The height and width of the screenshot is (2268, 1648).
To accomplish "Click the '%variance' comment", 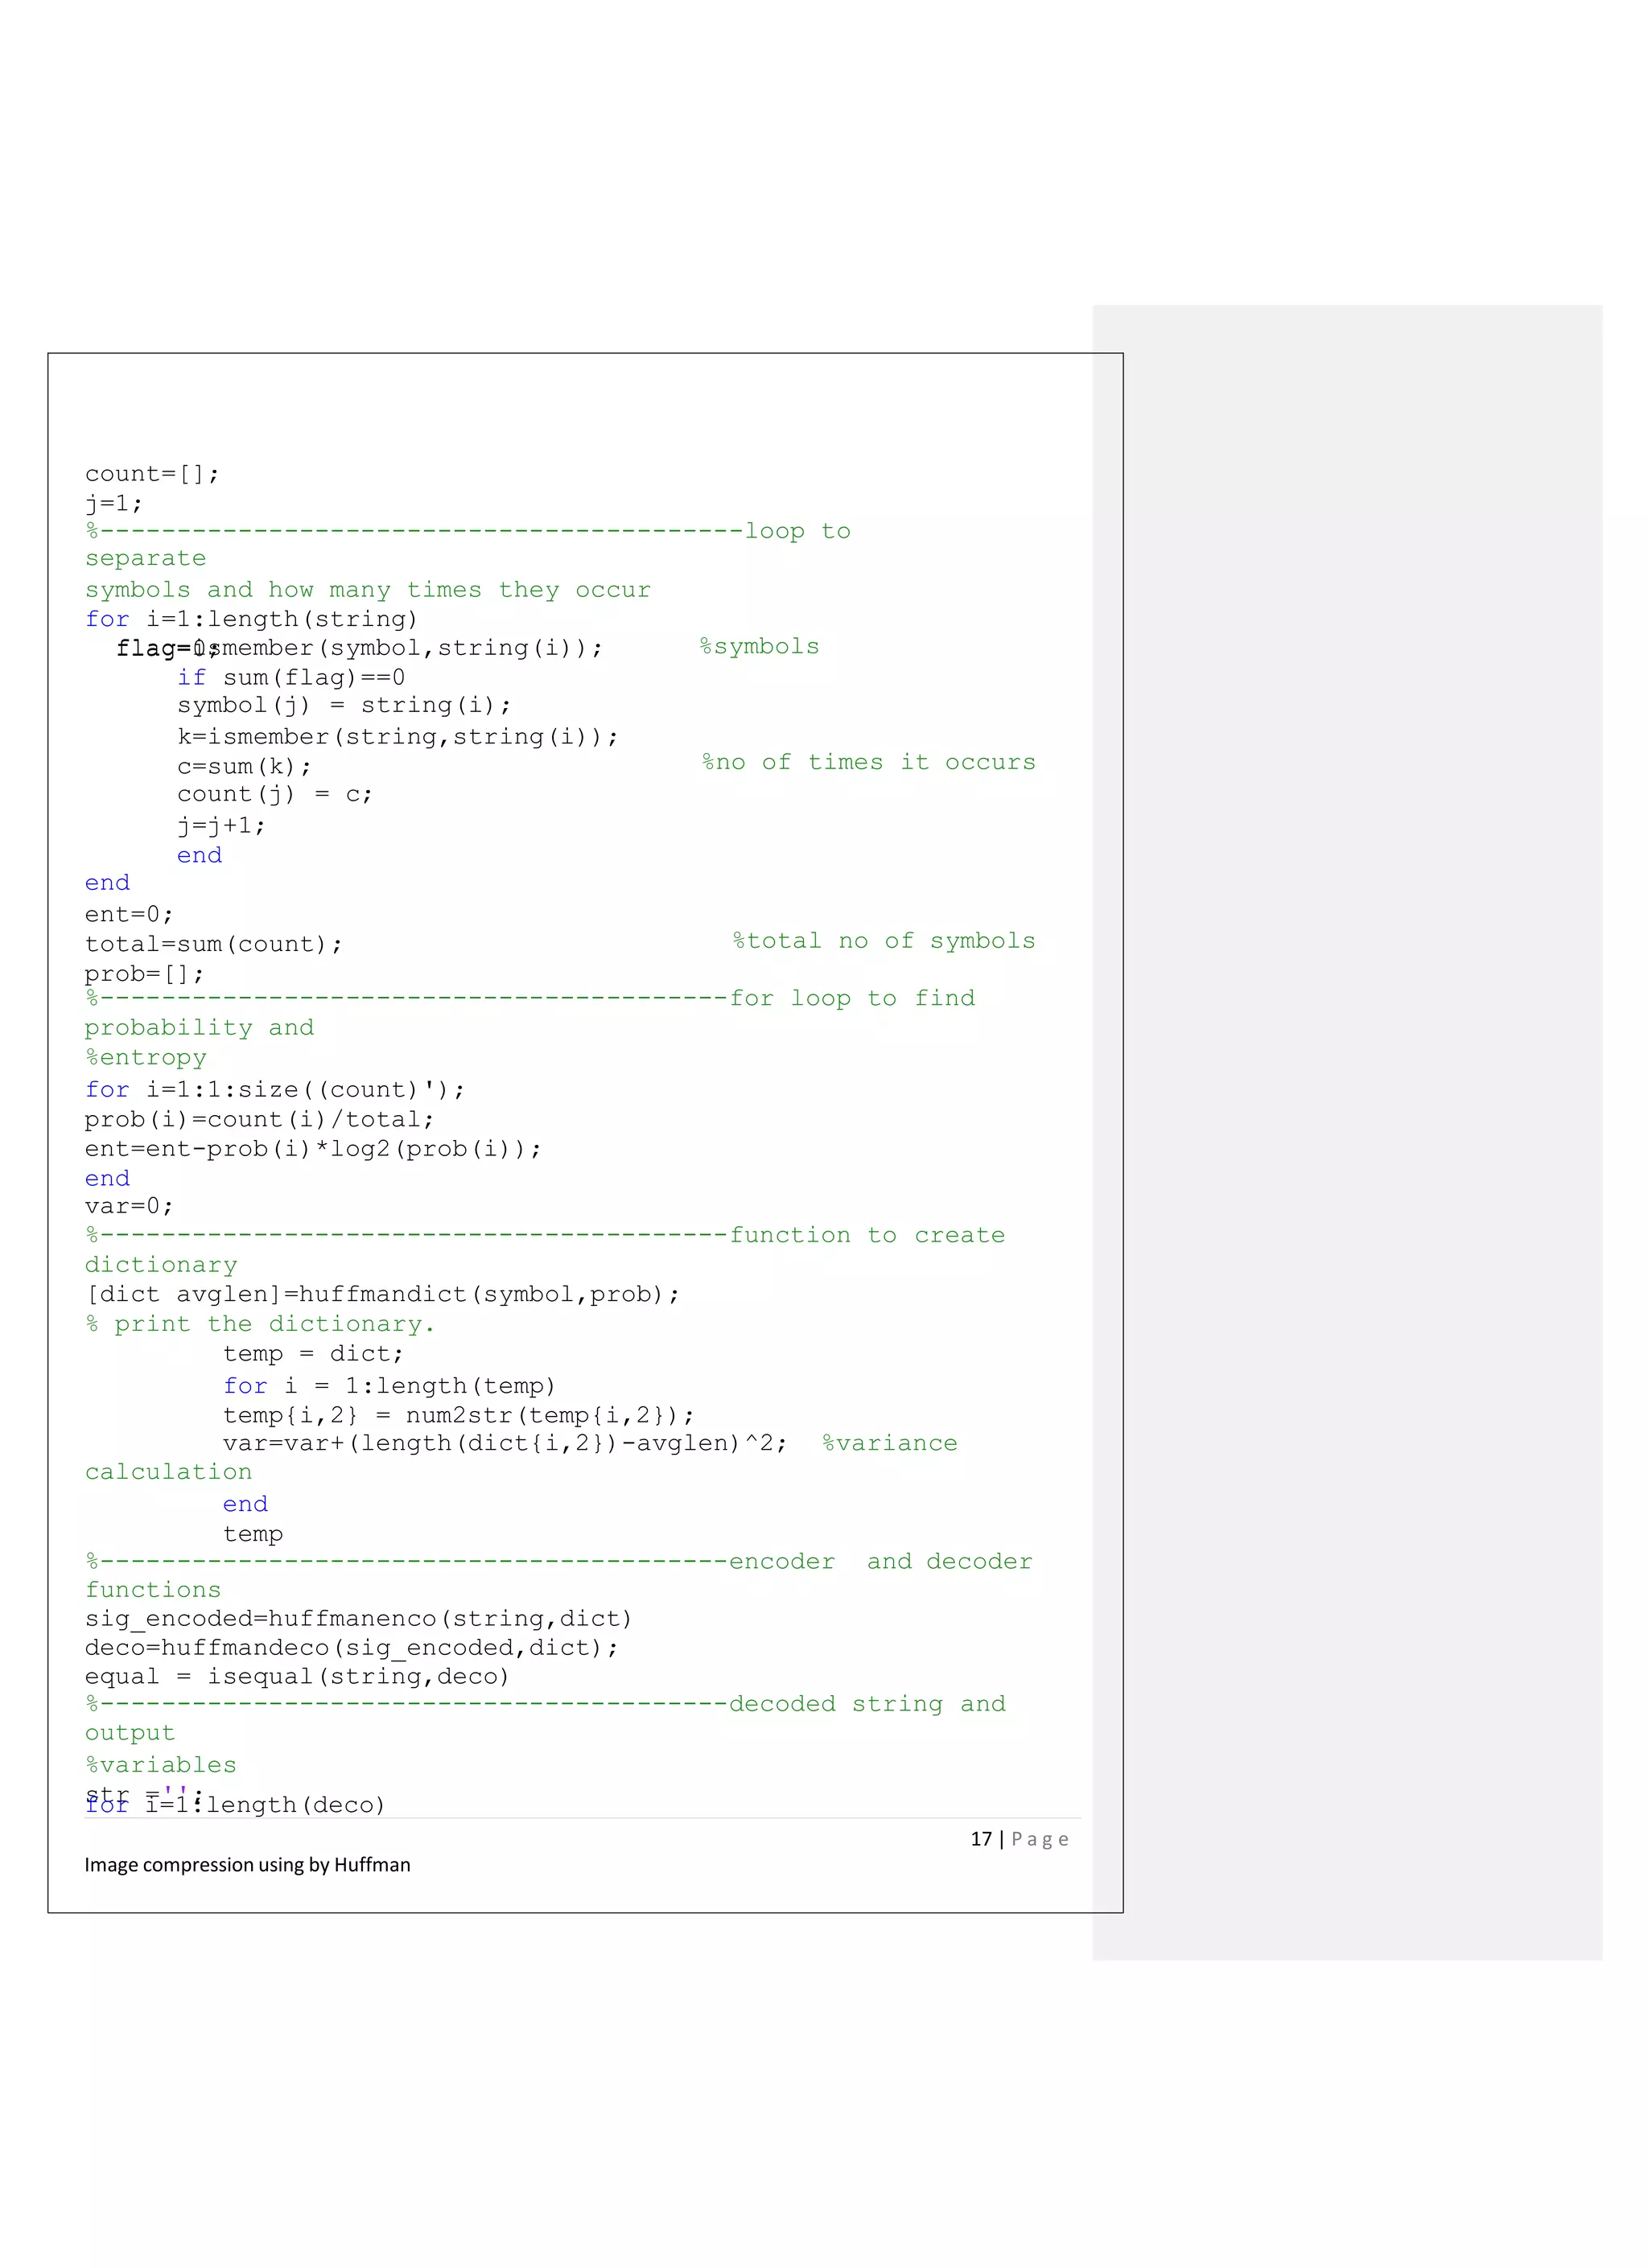I will 890,1444.
